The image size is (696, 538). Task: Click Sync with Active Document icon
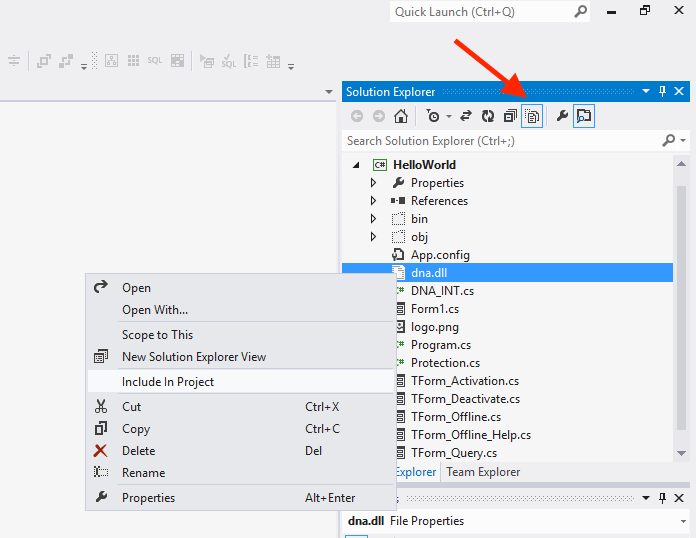466,116
